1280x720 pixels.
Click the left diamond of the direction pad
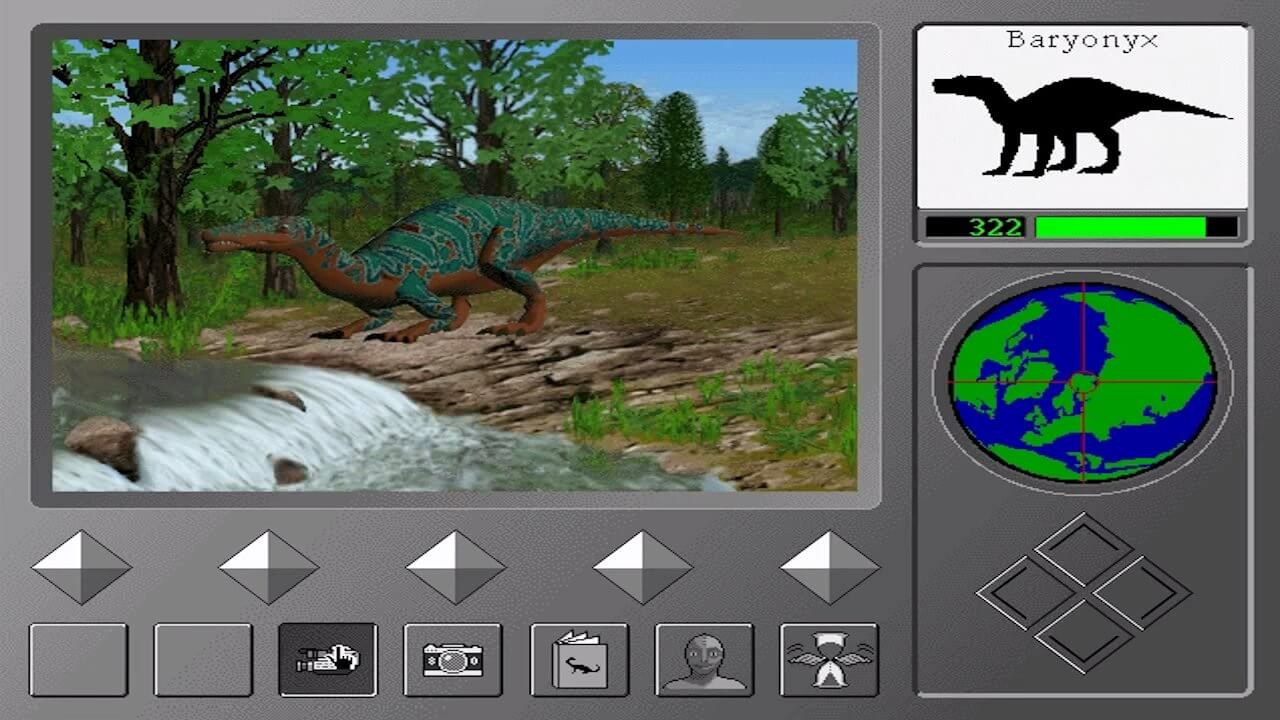1026,592
